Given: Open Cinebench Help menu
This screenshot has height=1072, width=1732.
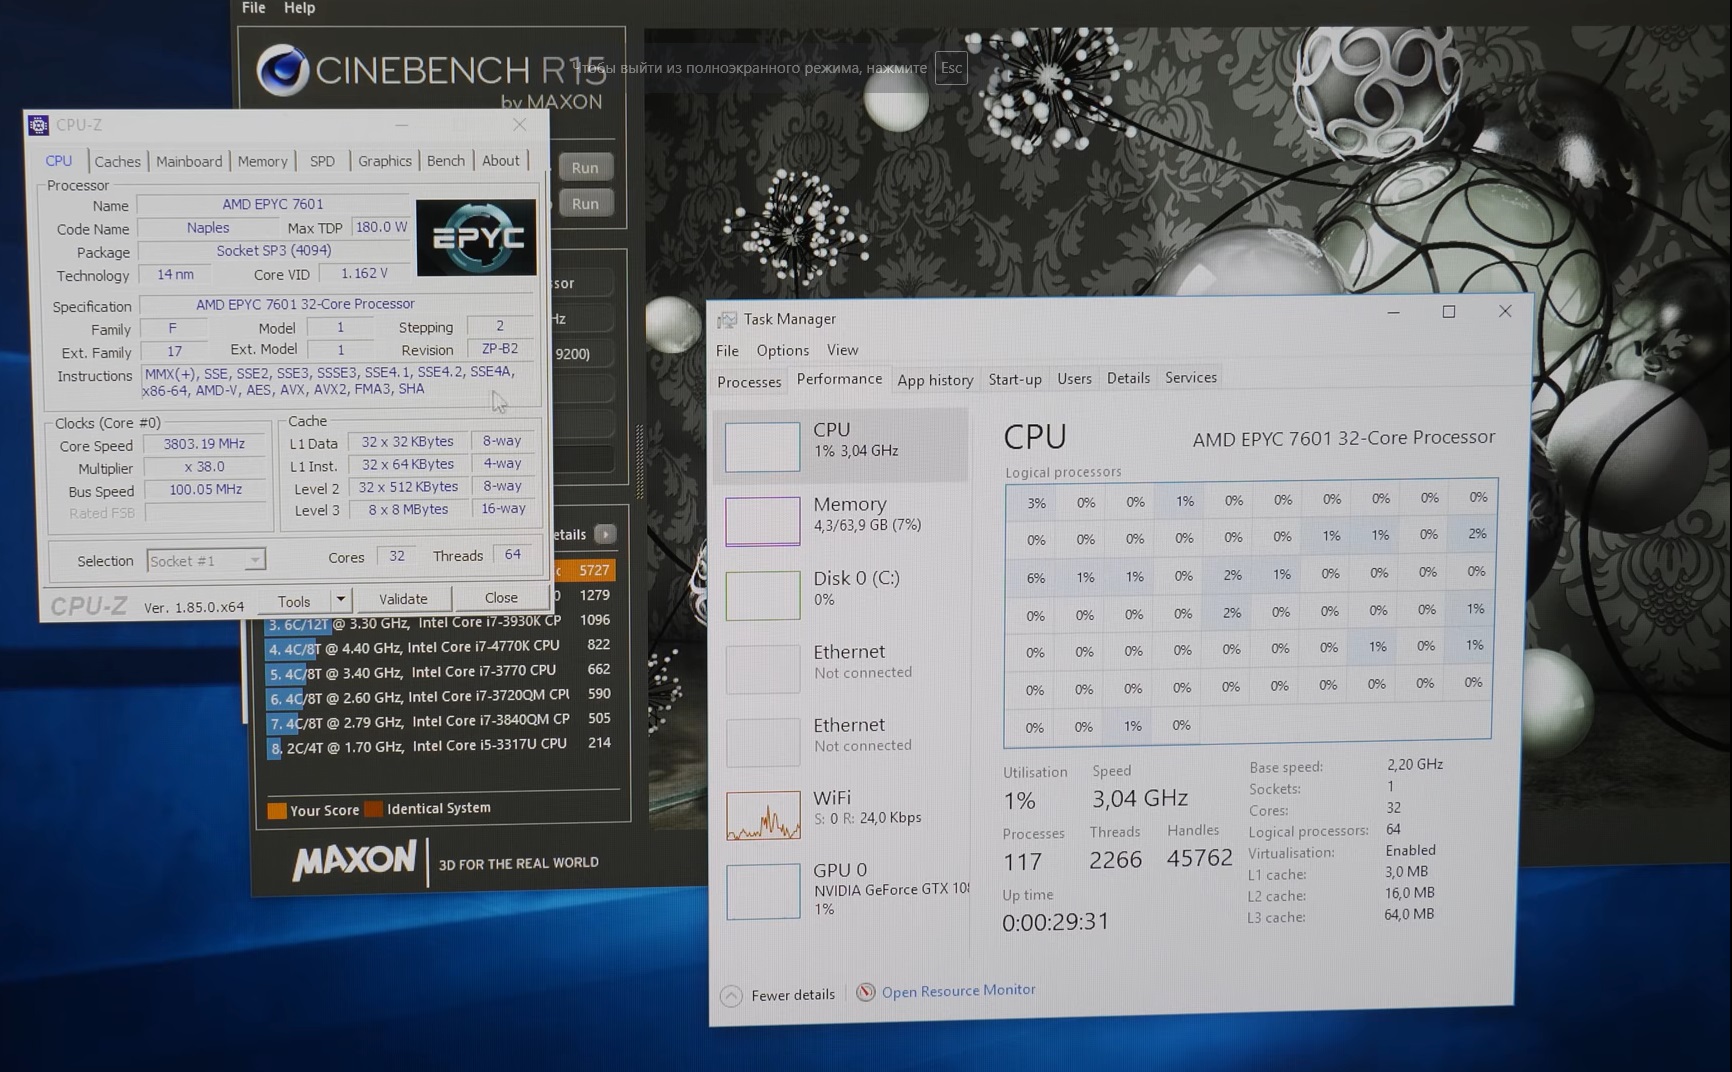Looking at the screenshot, I should tap(300, 8).
